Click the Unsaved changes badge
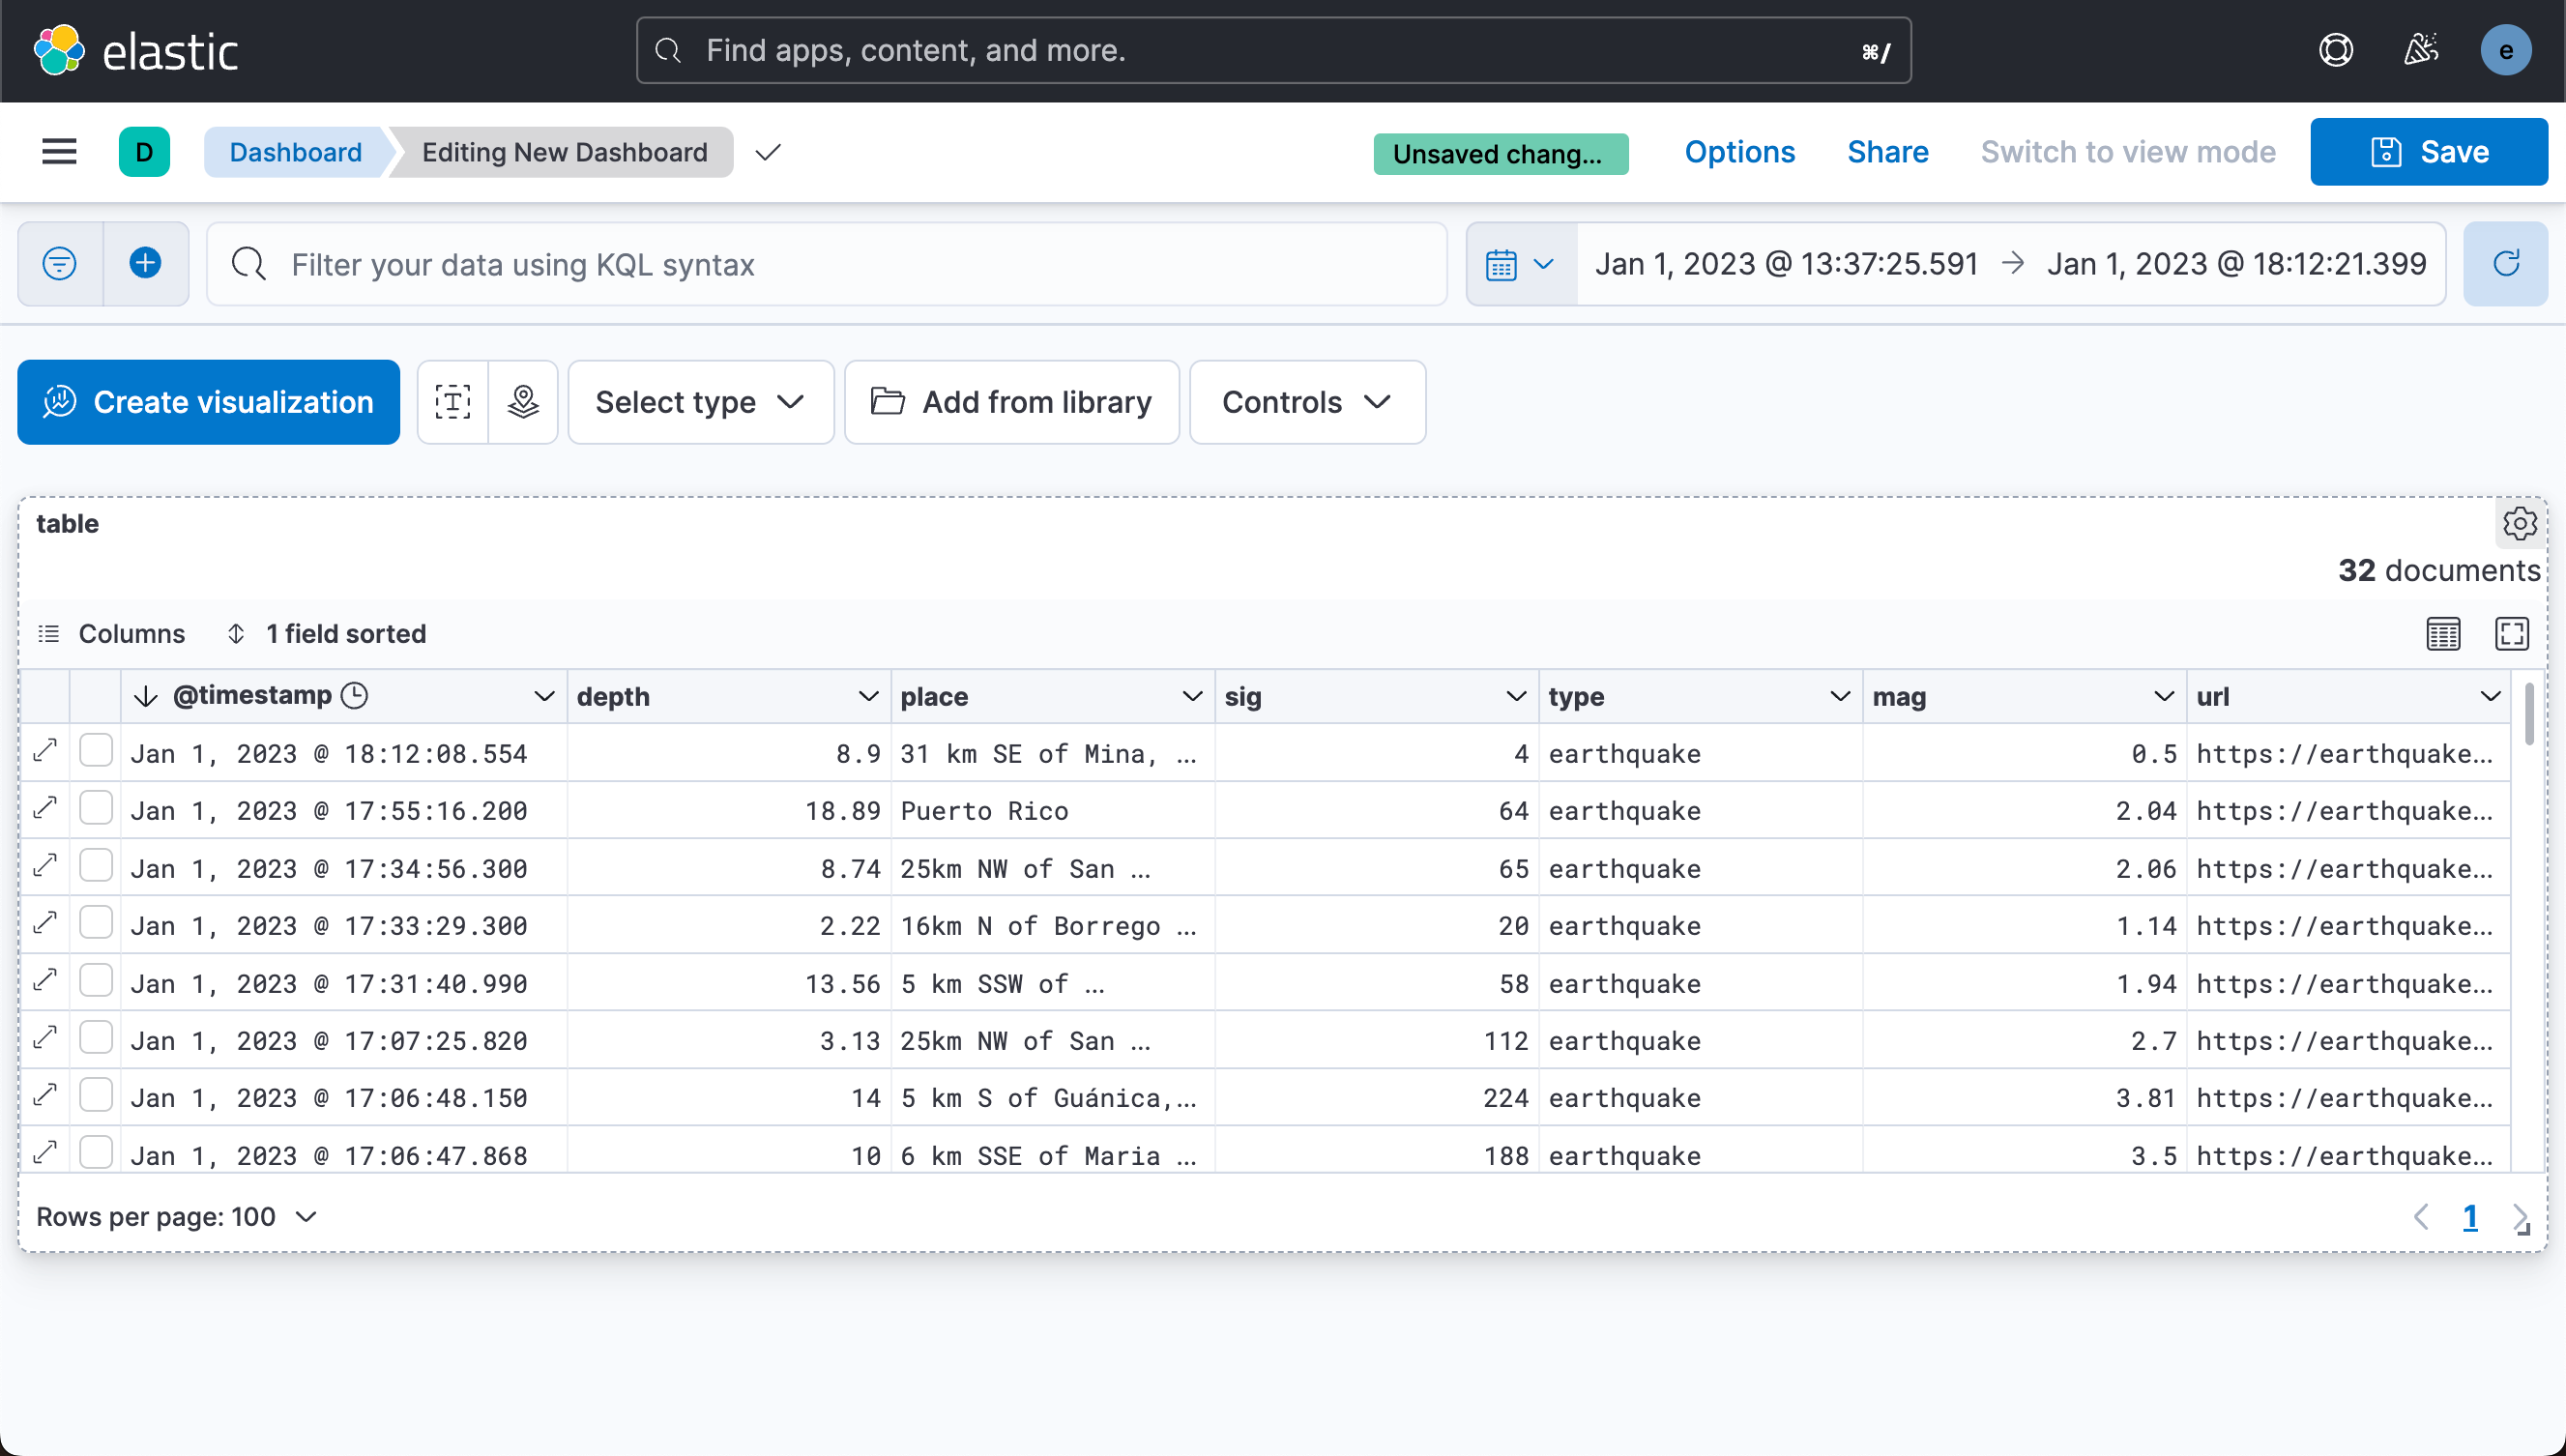This screenshot has height=1456, width=2566. tap(1500, 153)
